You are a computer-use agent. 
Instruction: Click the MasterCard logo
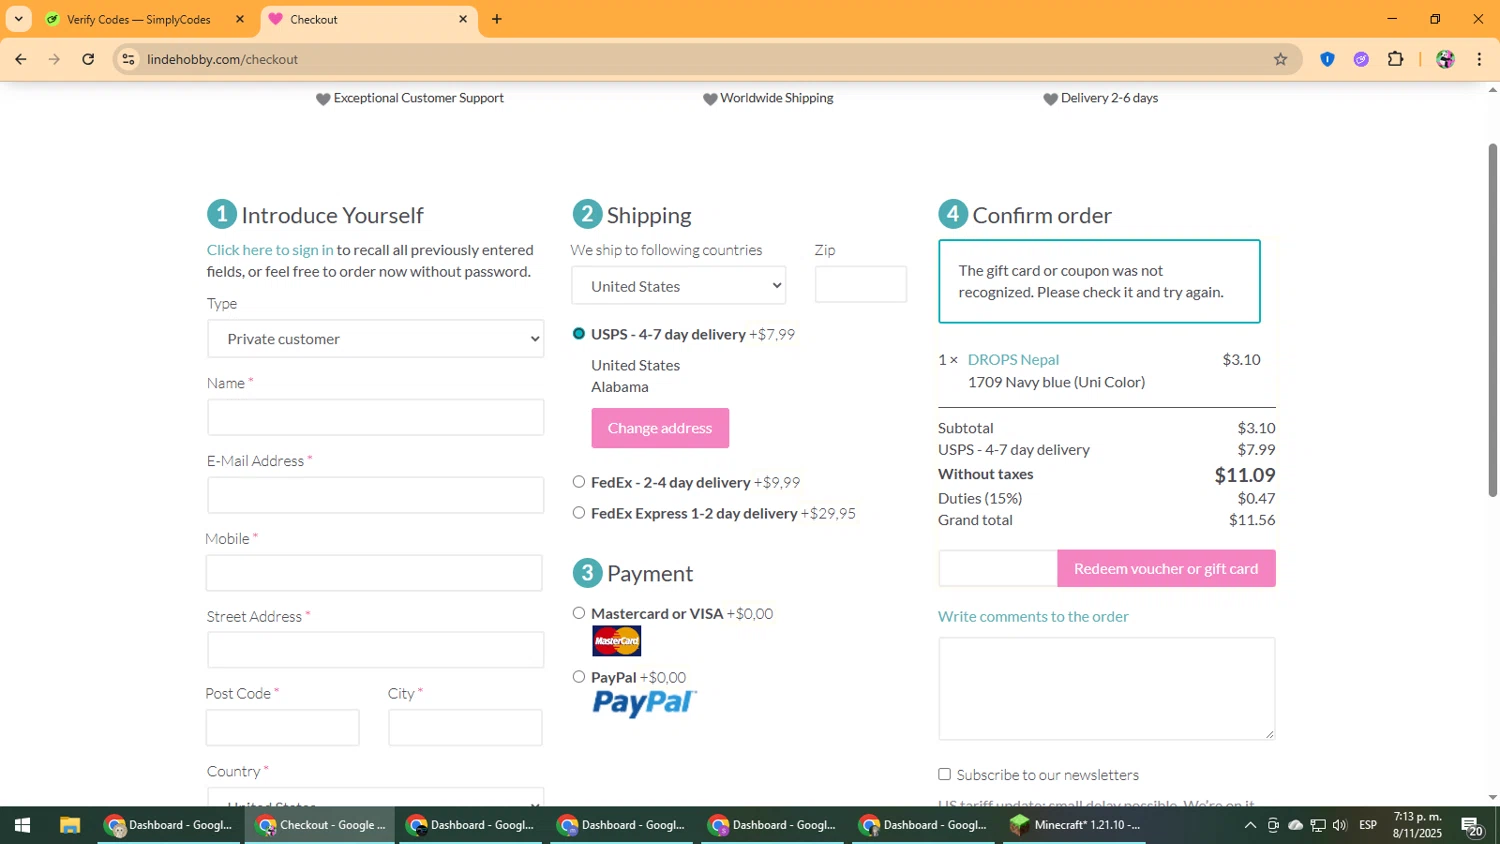[616, 641]
